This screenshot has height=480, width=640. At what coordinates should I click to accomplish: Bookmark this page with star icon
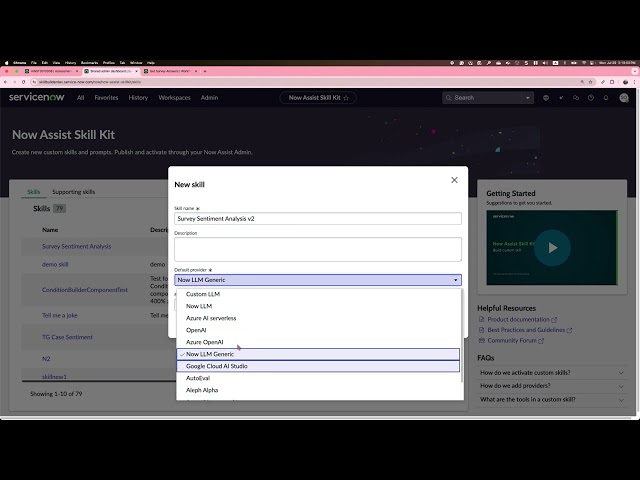590,82
